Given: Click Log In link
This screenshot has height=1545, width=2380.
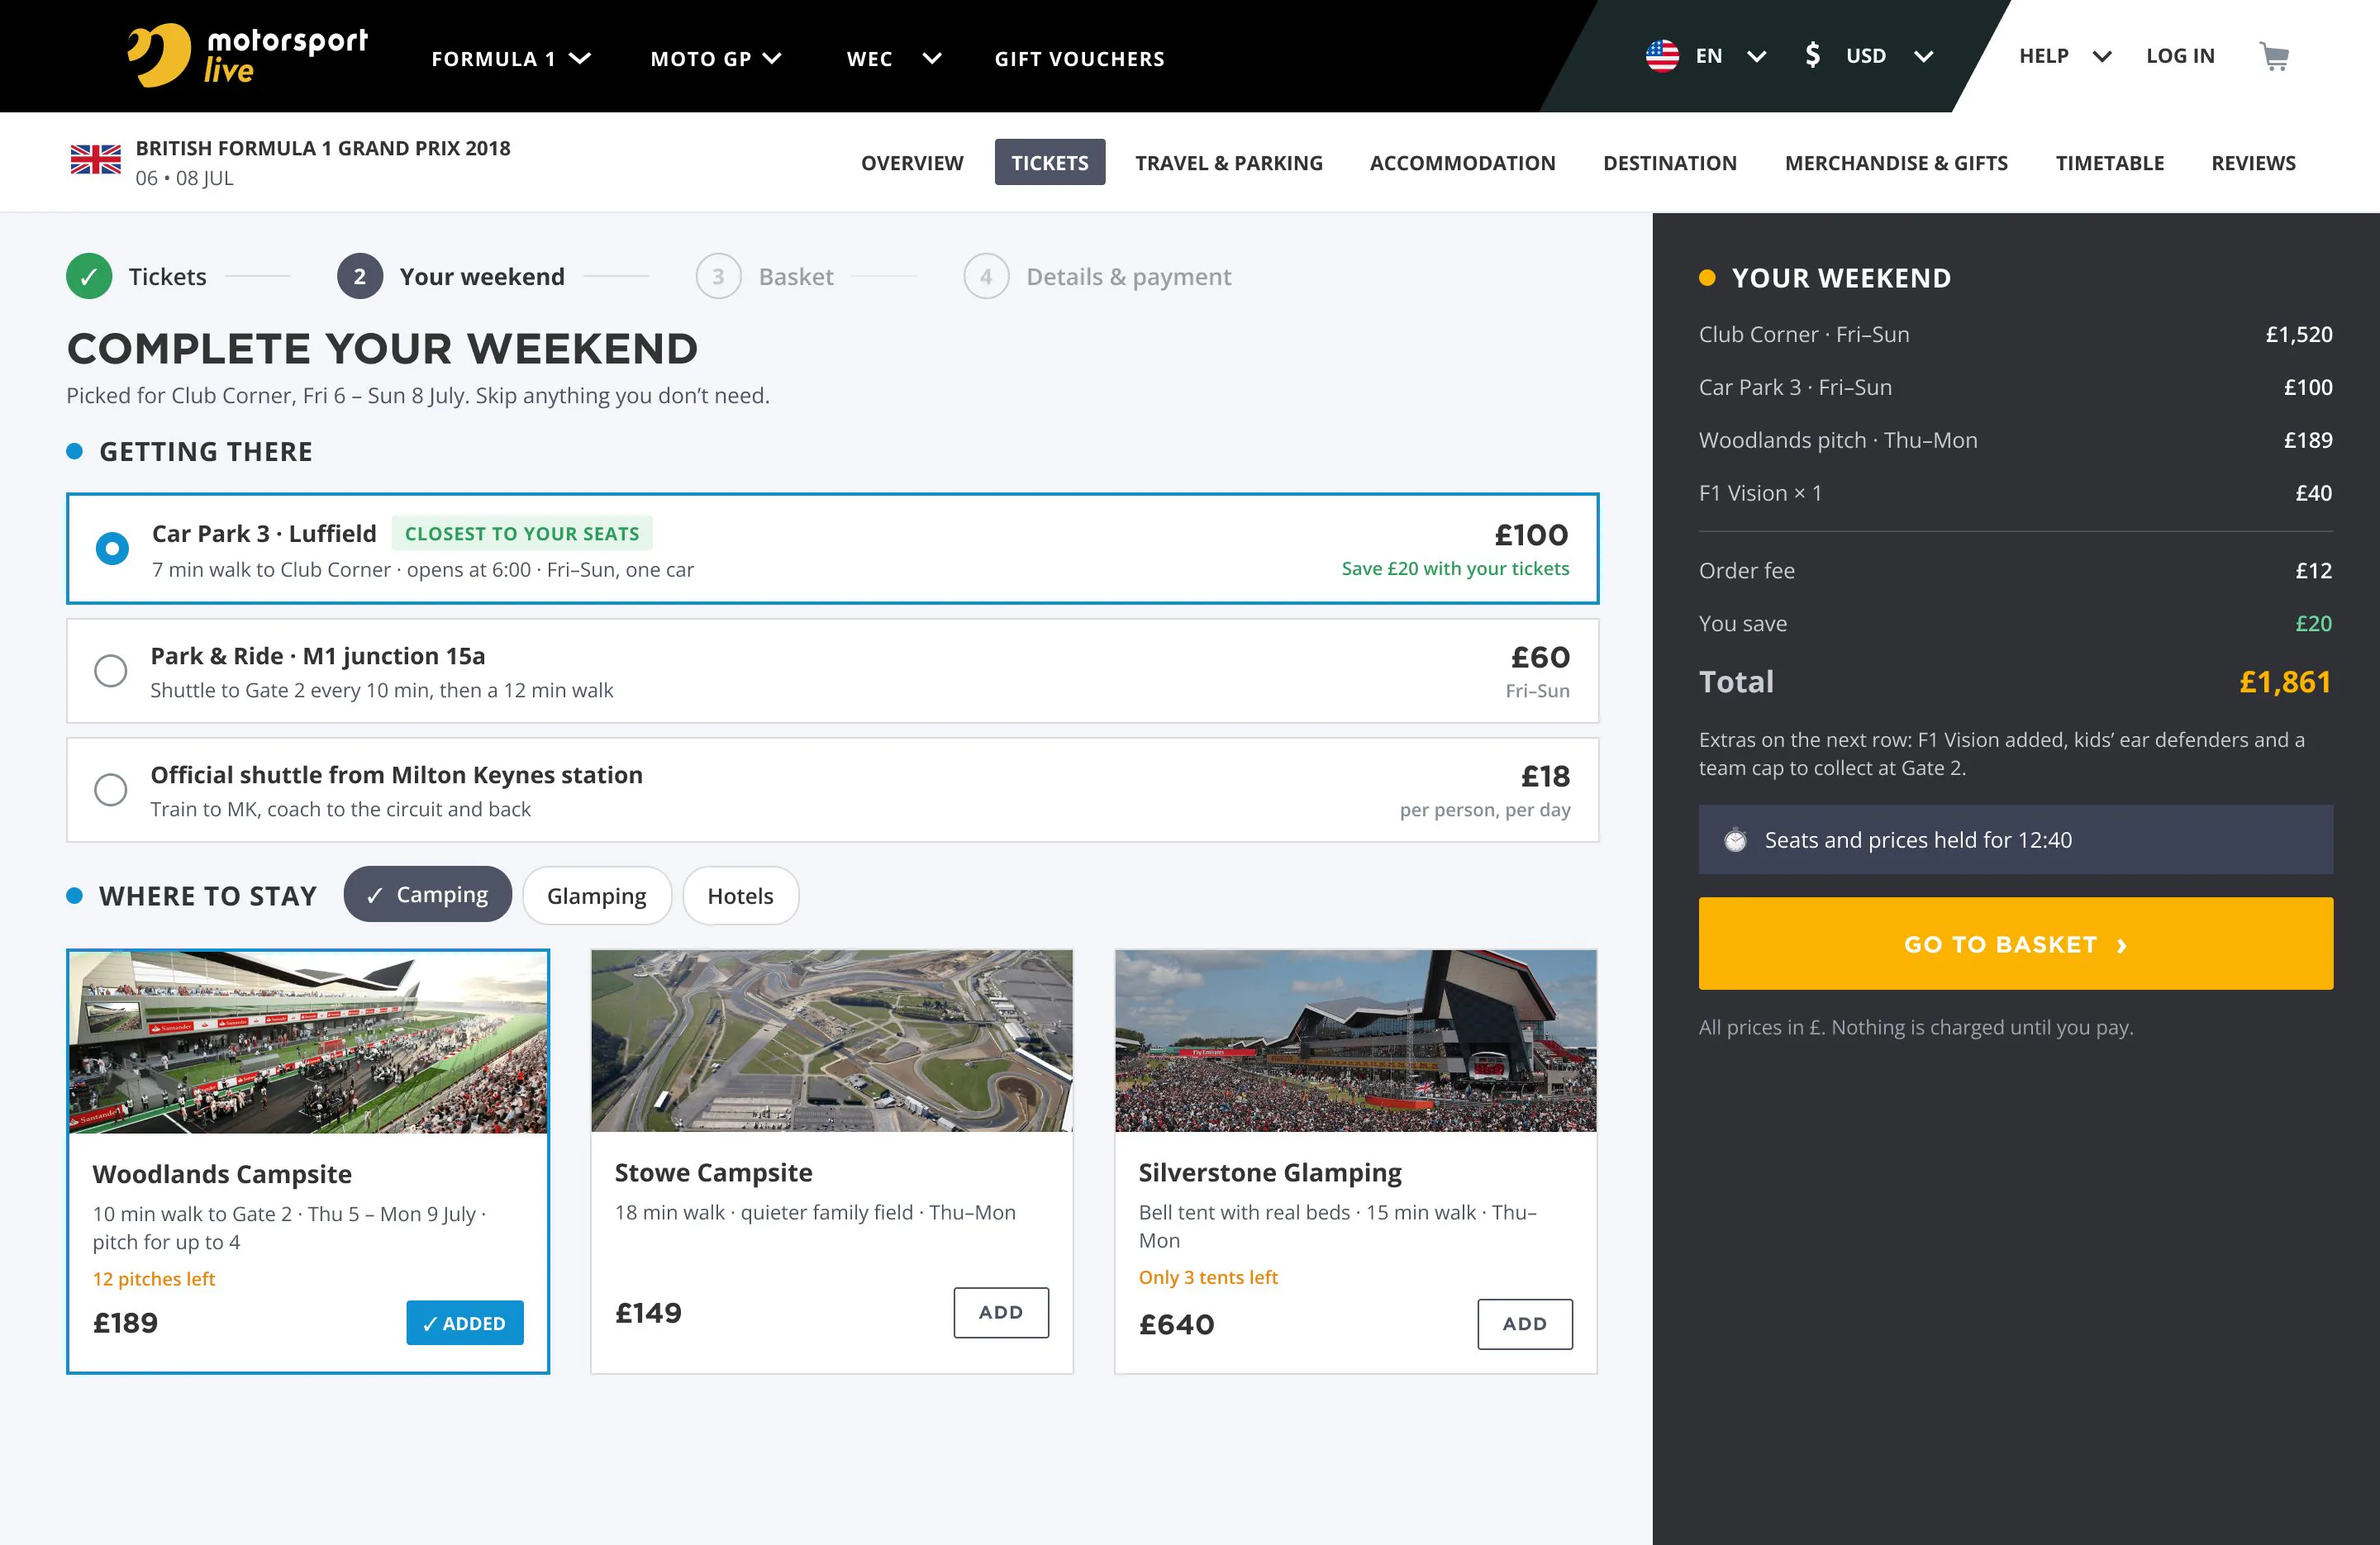Looking at the screenshot, I should (2180, 56).
